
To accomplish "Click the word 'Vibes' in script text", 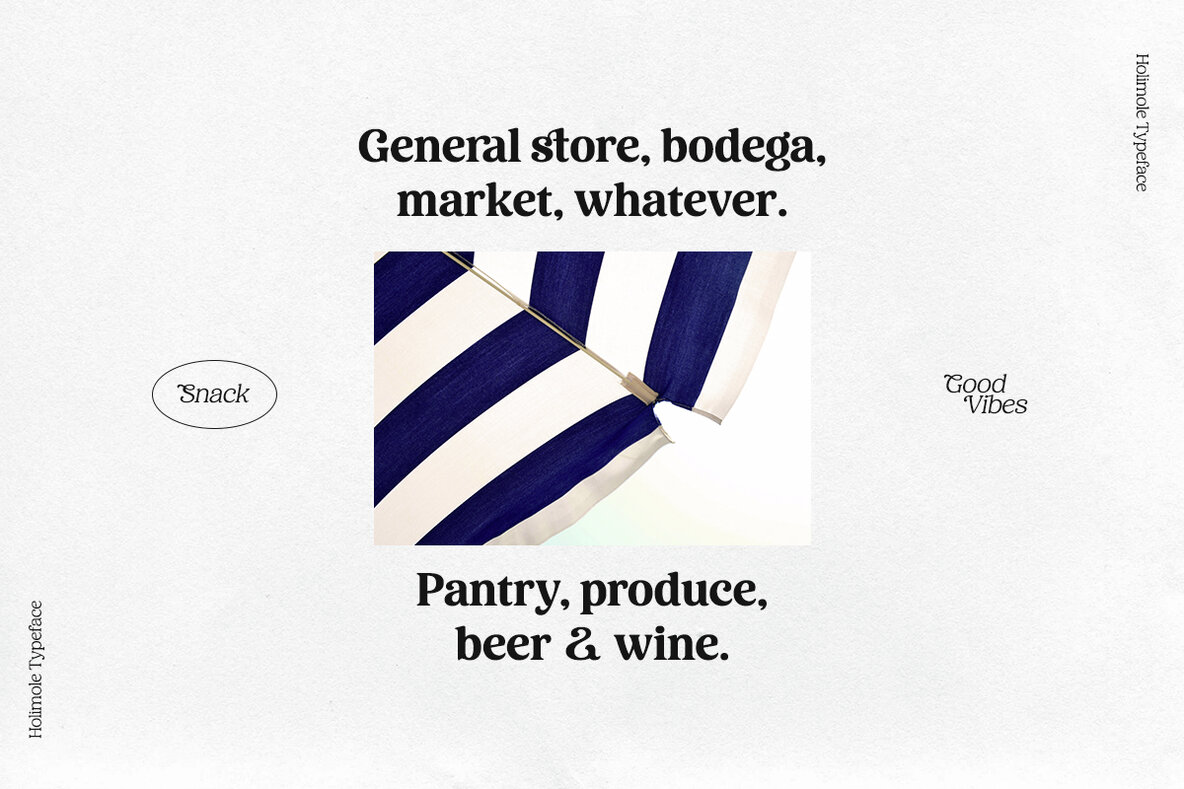I will point(997,405).
